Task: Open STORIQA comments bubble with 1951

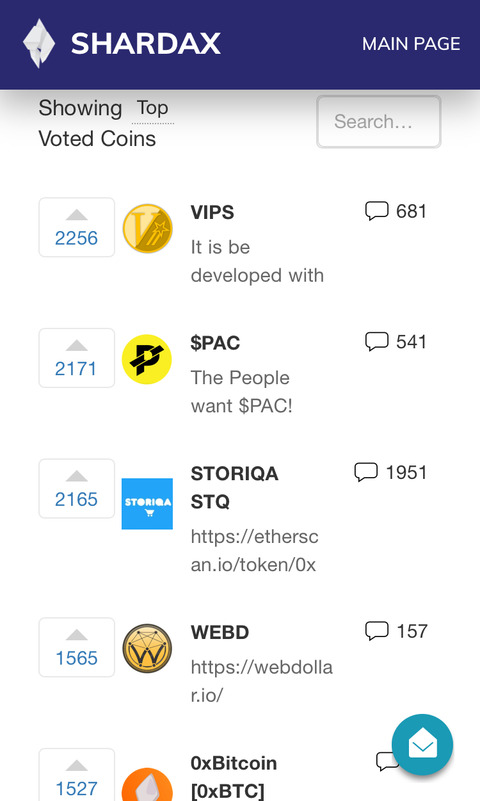Action: [x=366, y=472]
